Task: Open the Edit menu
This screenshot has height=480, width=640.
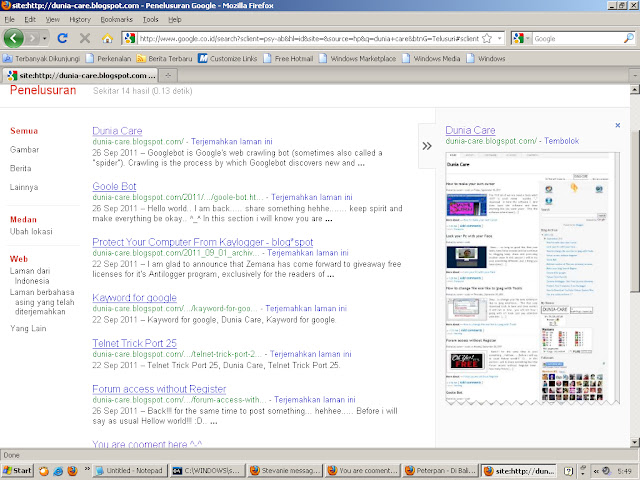Action: pyautogui.click(x=30, y=19)
